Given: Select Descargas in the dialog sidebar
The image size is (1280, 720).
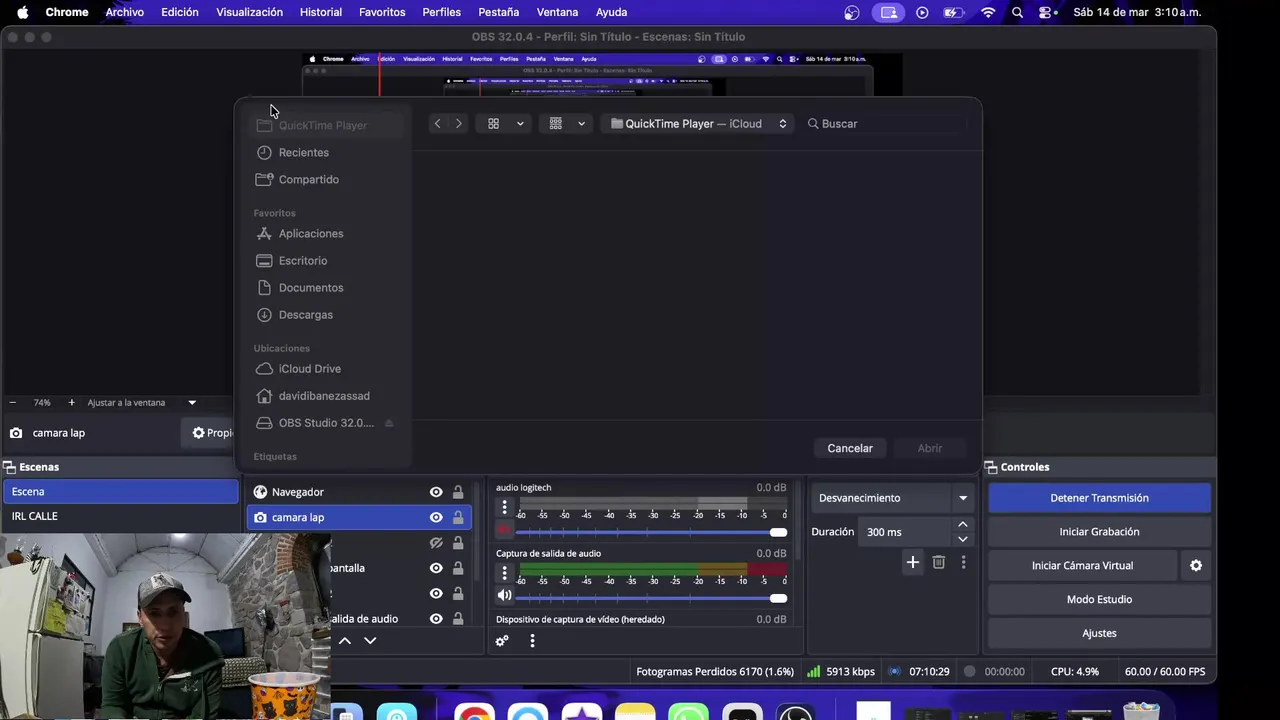Looking at the screenshot, I should tap(324, 314).
